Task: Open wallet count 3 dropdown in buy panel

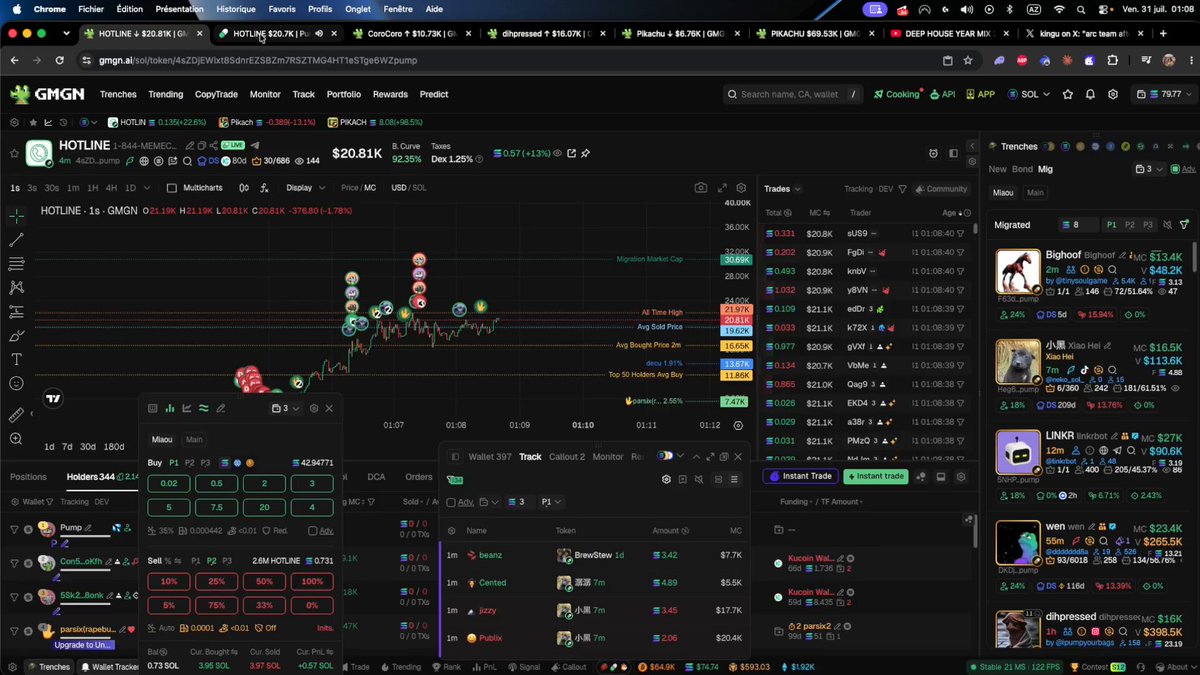Action: 286,408
